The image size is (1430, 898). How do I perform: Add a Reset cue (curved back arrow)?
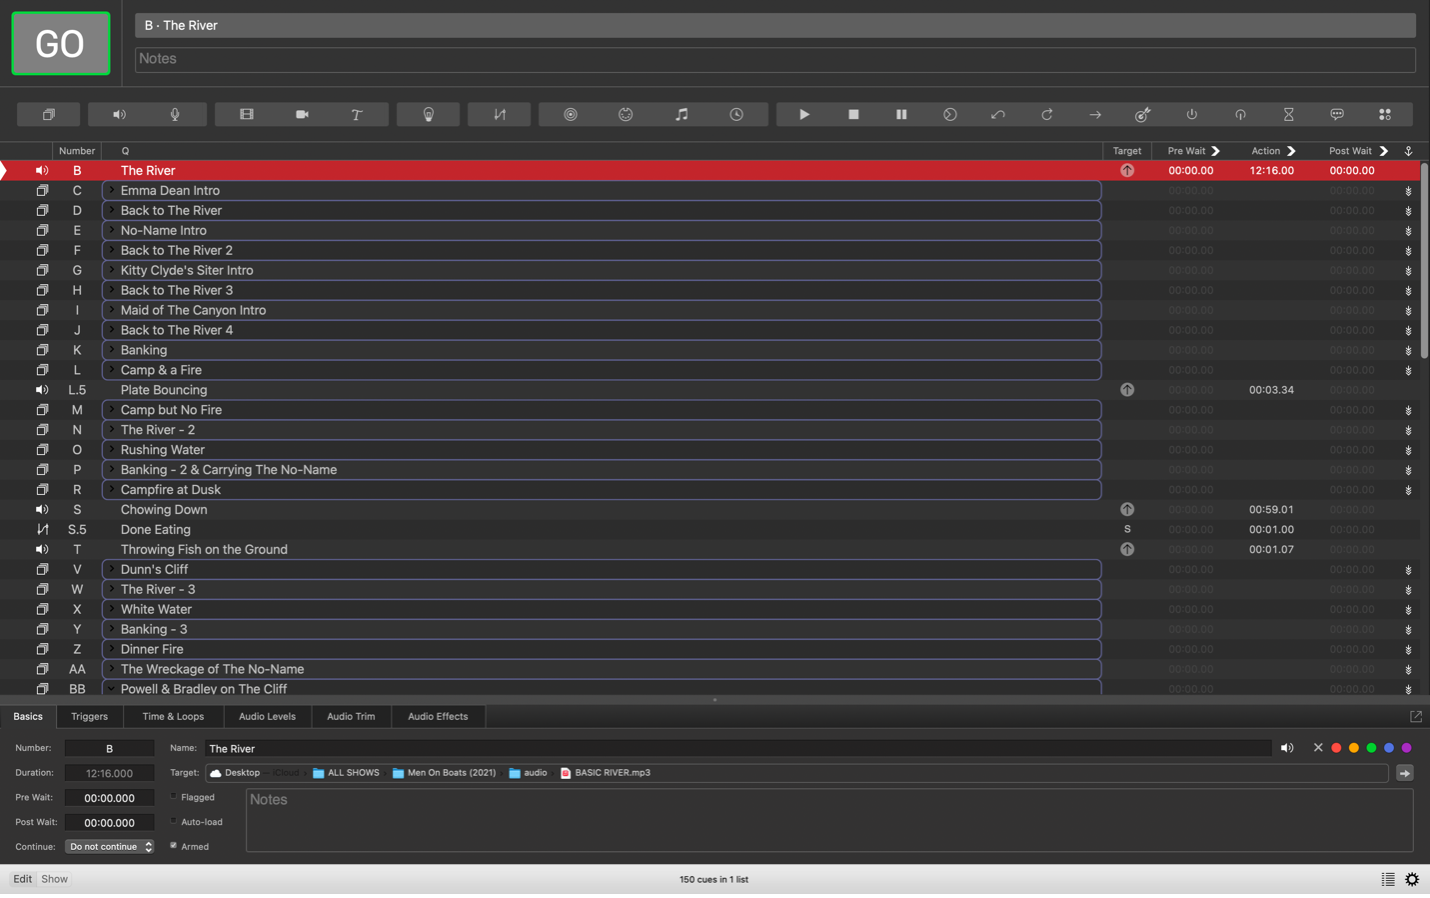tap(998, 115)
